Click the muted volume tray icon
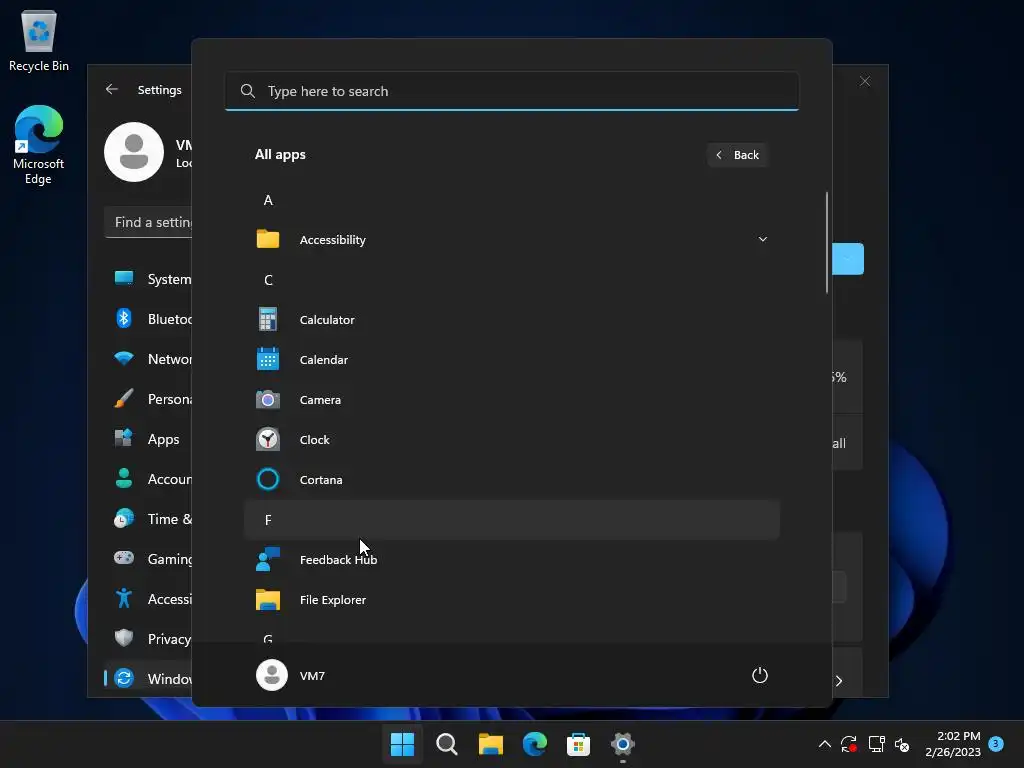This screenshot has height=768, width=1024. (903, 744)
